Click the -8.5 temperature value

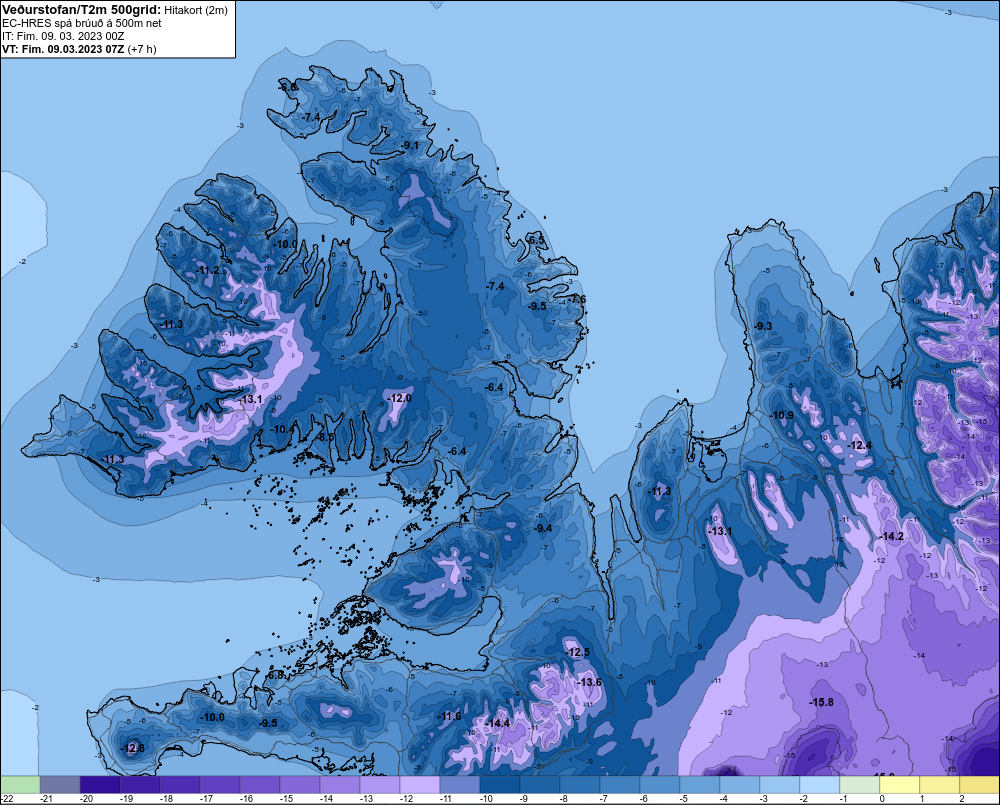tap(325, 437)
